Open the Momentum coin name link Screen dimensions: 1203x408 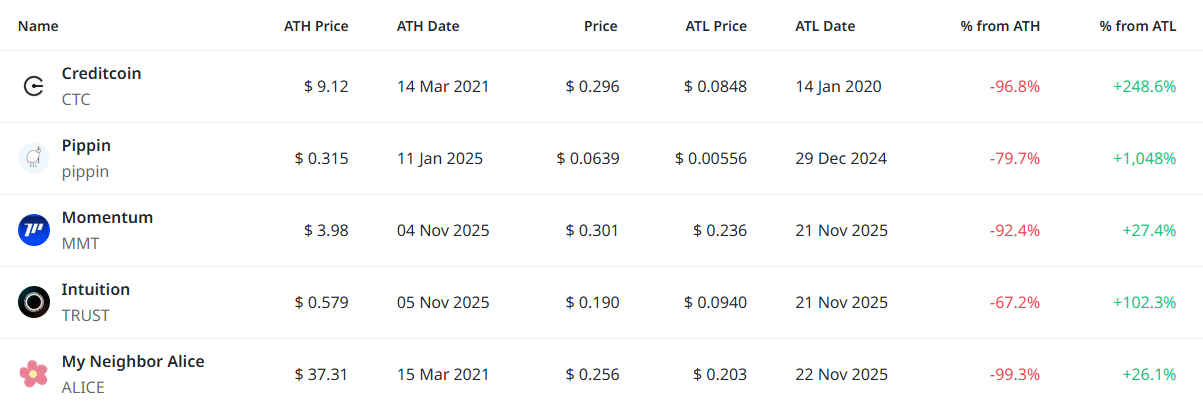click(x=107, y=217)
